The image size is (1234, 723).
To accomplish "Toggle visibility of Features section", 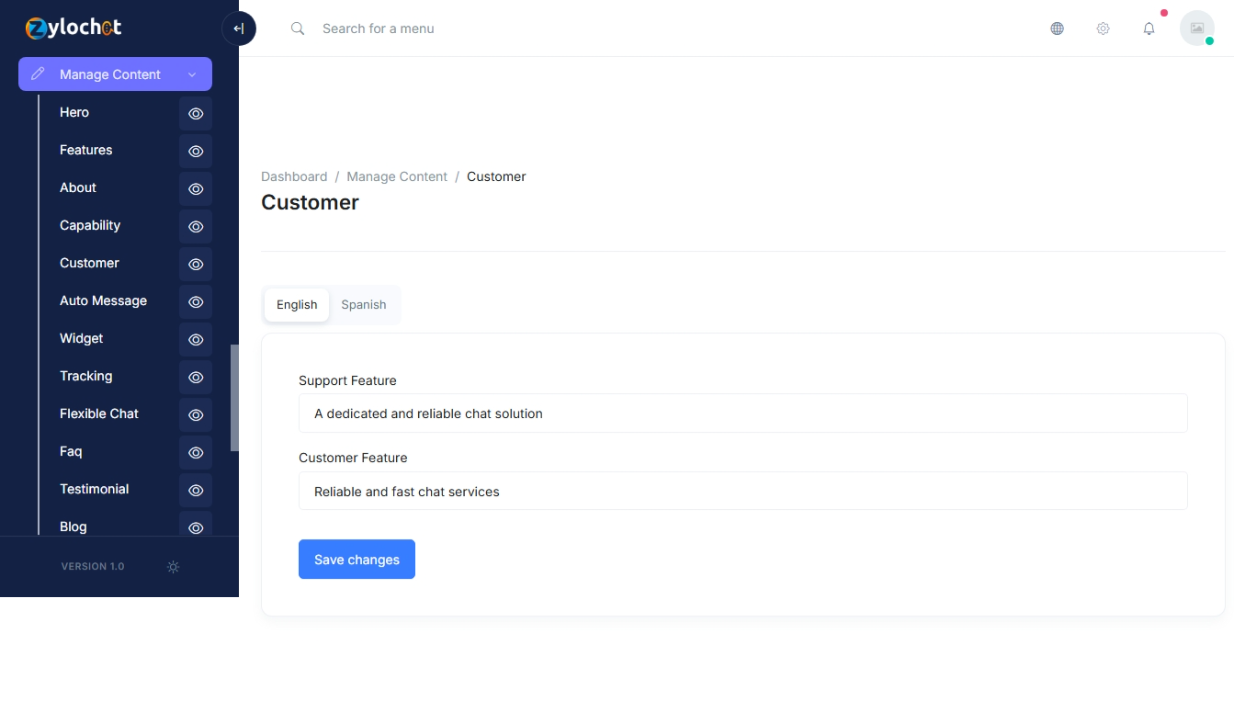I will [196, 151].
